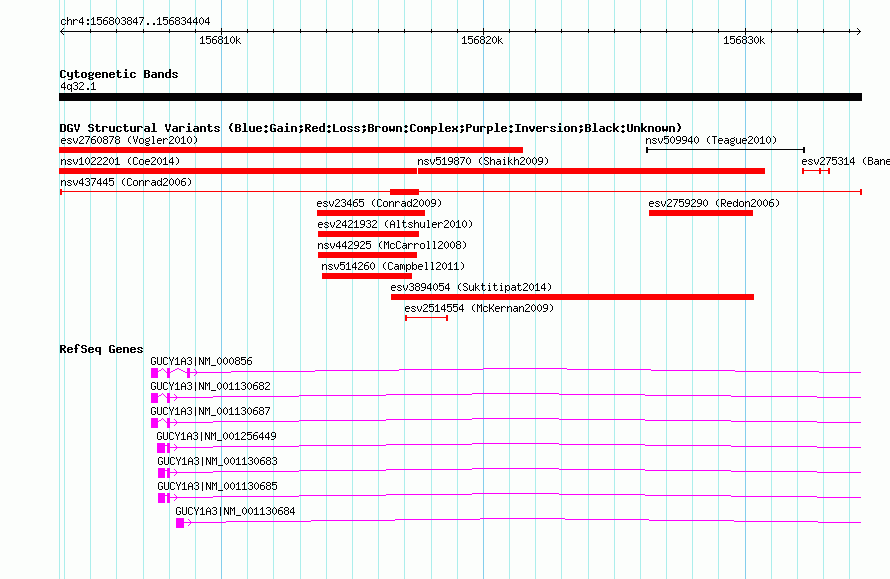Select the magenta exon block of NM_001130684
Screen dimensions: 890x579
point(180,523)
